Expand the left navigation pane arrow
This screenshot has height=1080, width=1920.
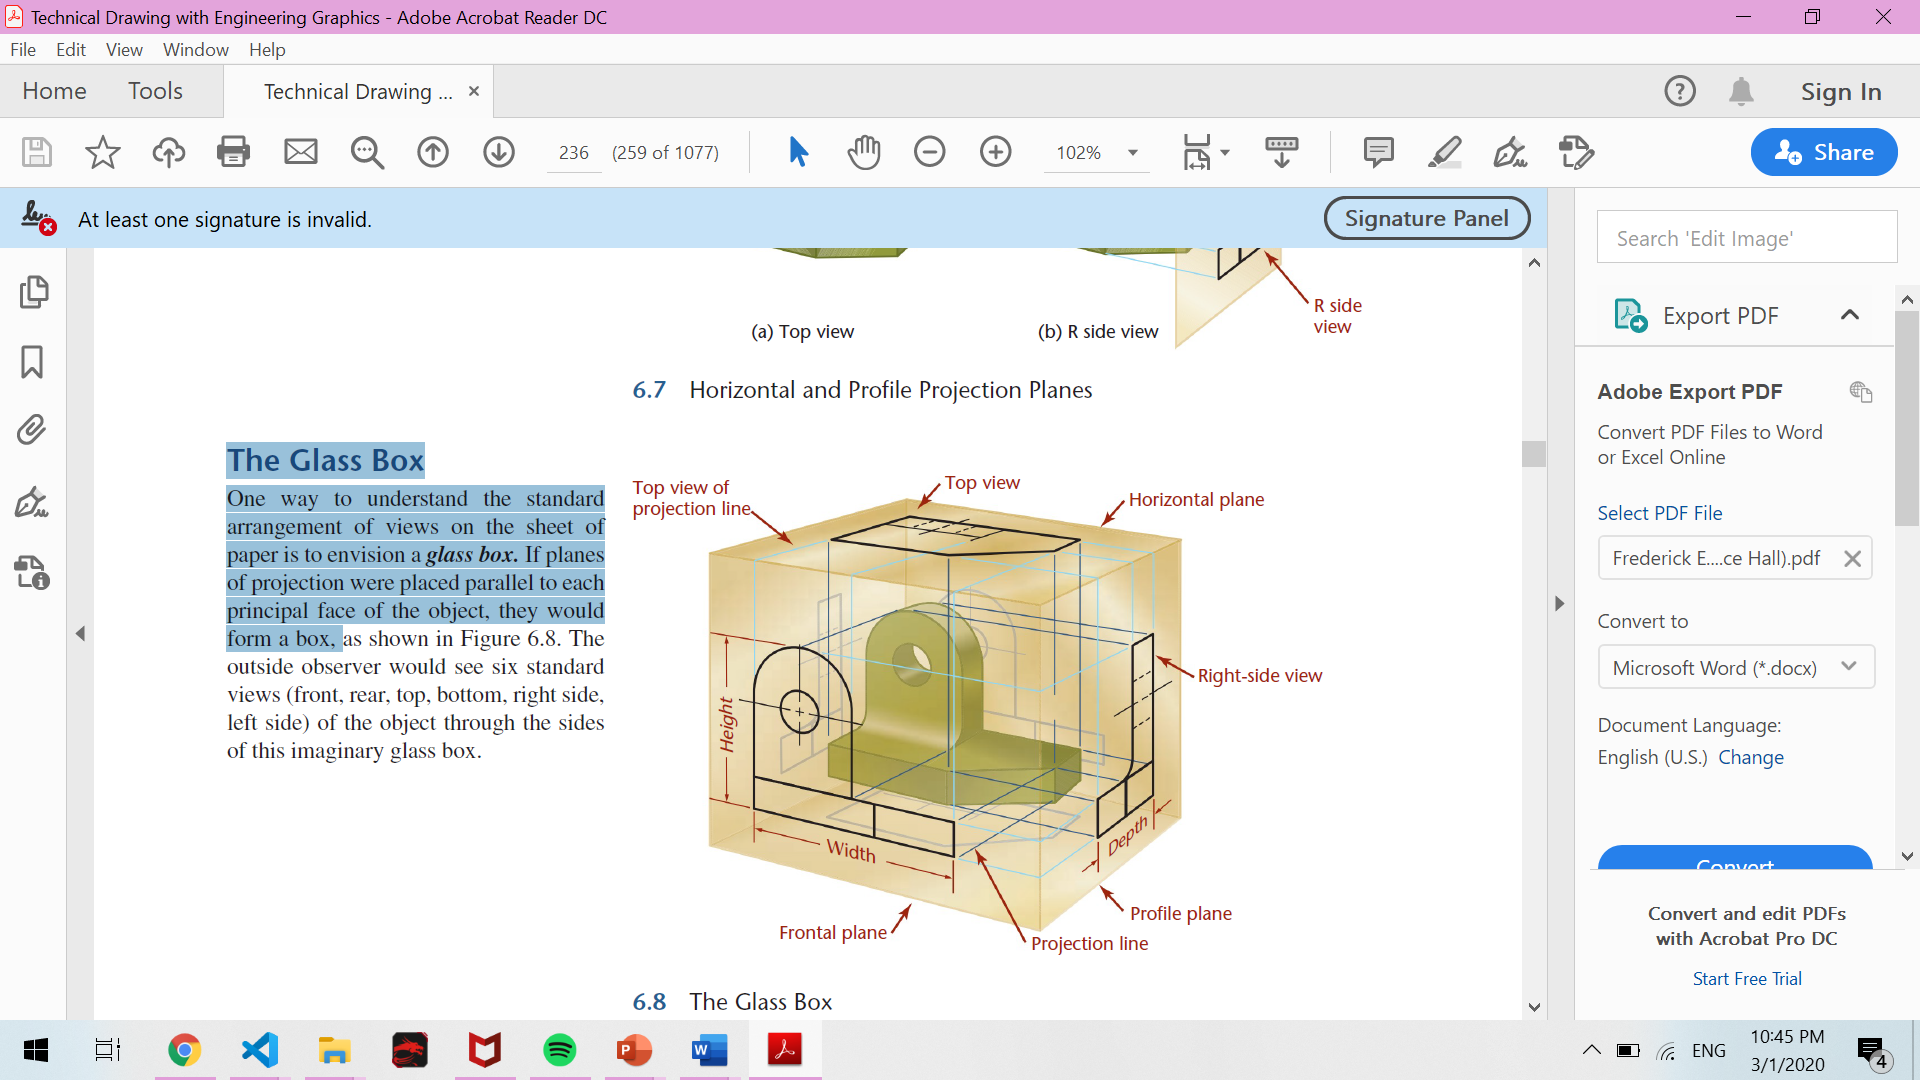[81, 633]
